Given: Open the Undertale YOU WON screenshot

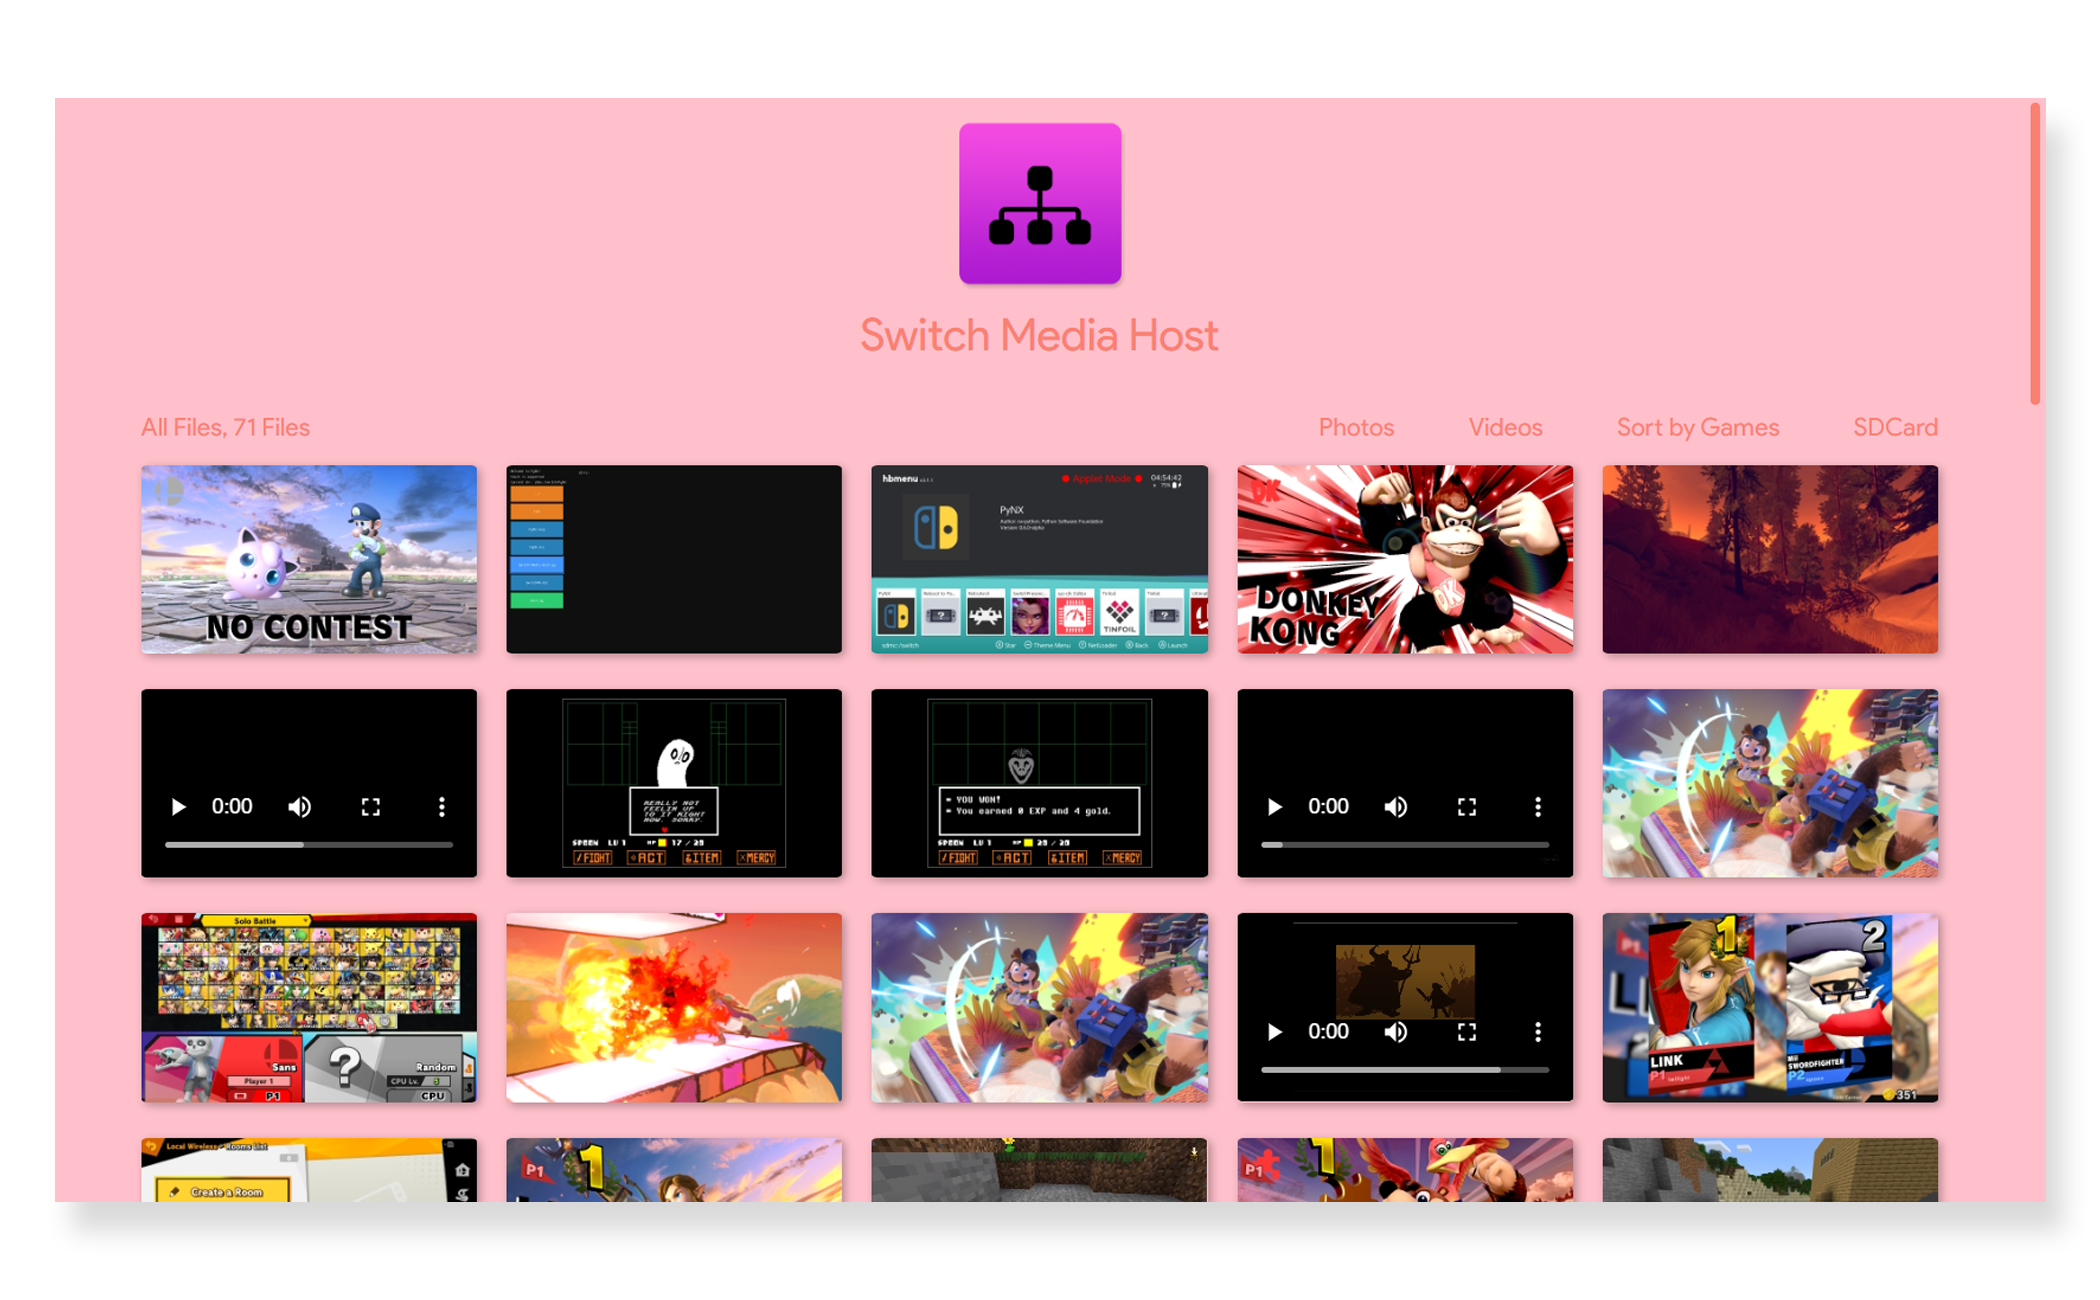Looking at the screenshot, I should click(1039, 783).
